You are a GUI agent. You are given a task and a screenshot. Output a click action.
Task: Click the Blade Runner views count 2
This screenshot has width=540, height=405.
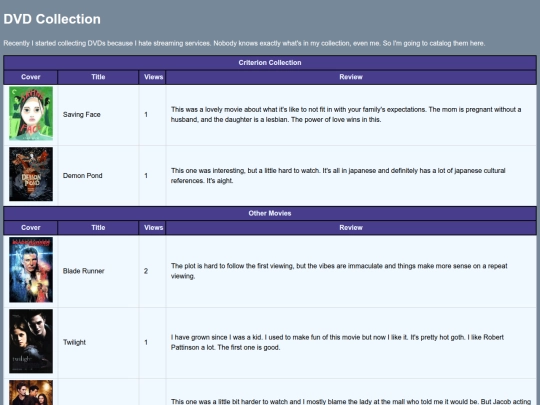click(146, 271)
